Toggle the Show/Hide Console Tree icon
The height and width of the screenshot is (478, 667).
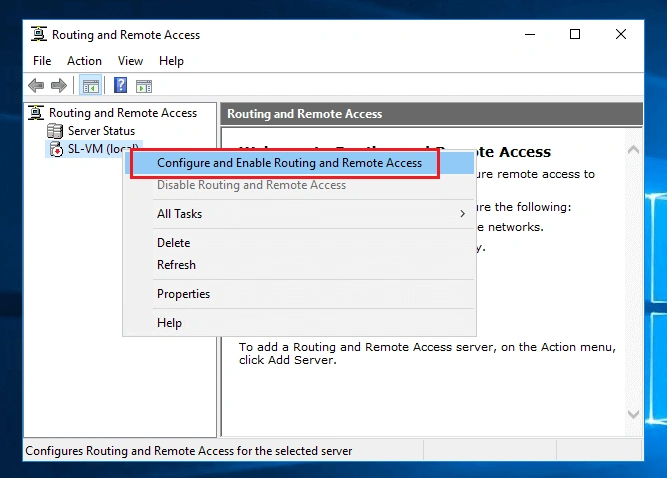coord(91,86)
